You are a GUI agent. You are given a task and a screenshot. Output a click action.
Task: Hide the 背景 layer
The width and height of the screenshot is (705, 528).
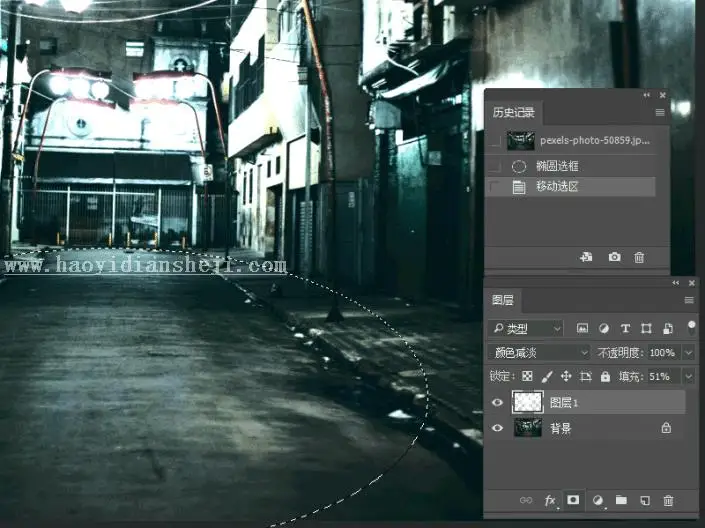click(497, 428)
